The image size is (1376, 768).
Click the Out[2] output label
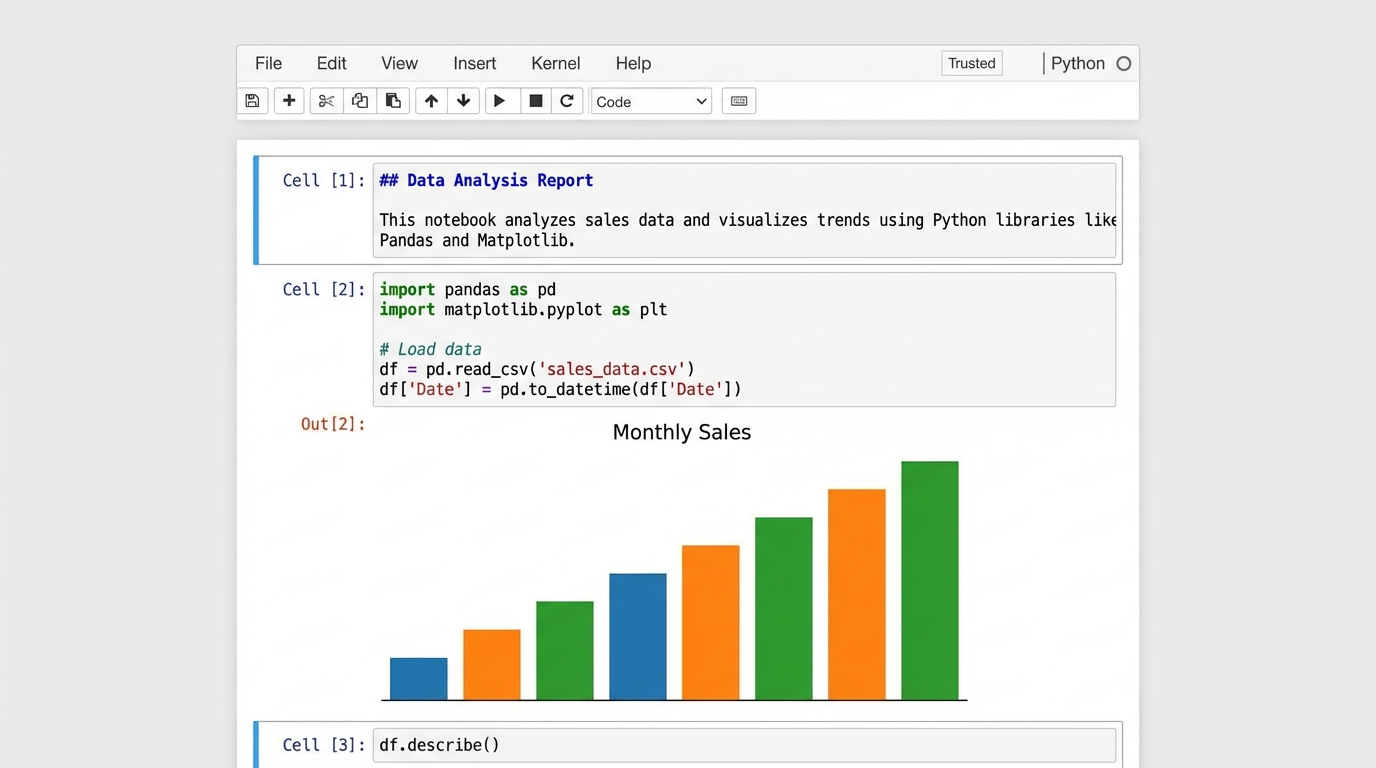333,424
